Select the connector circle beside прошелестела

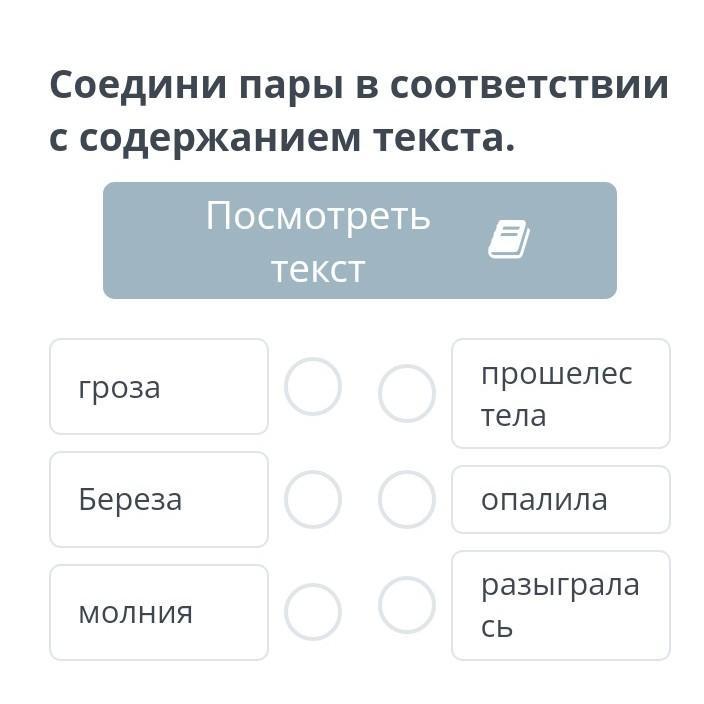(407, 393)
